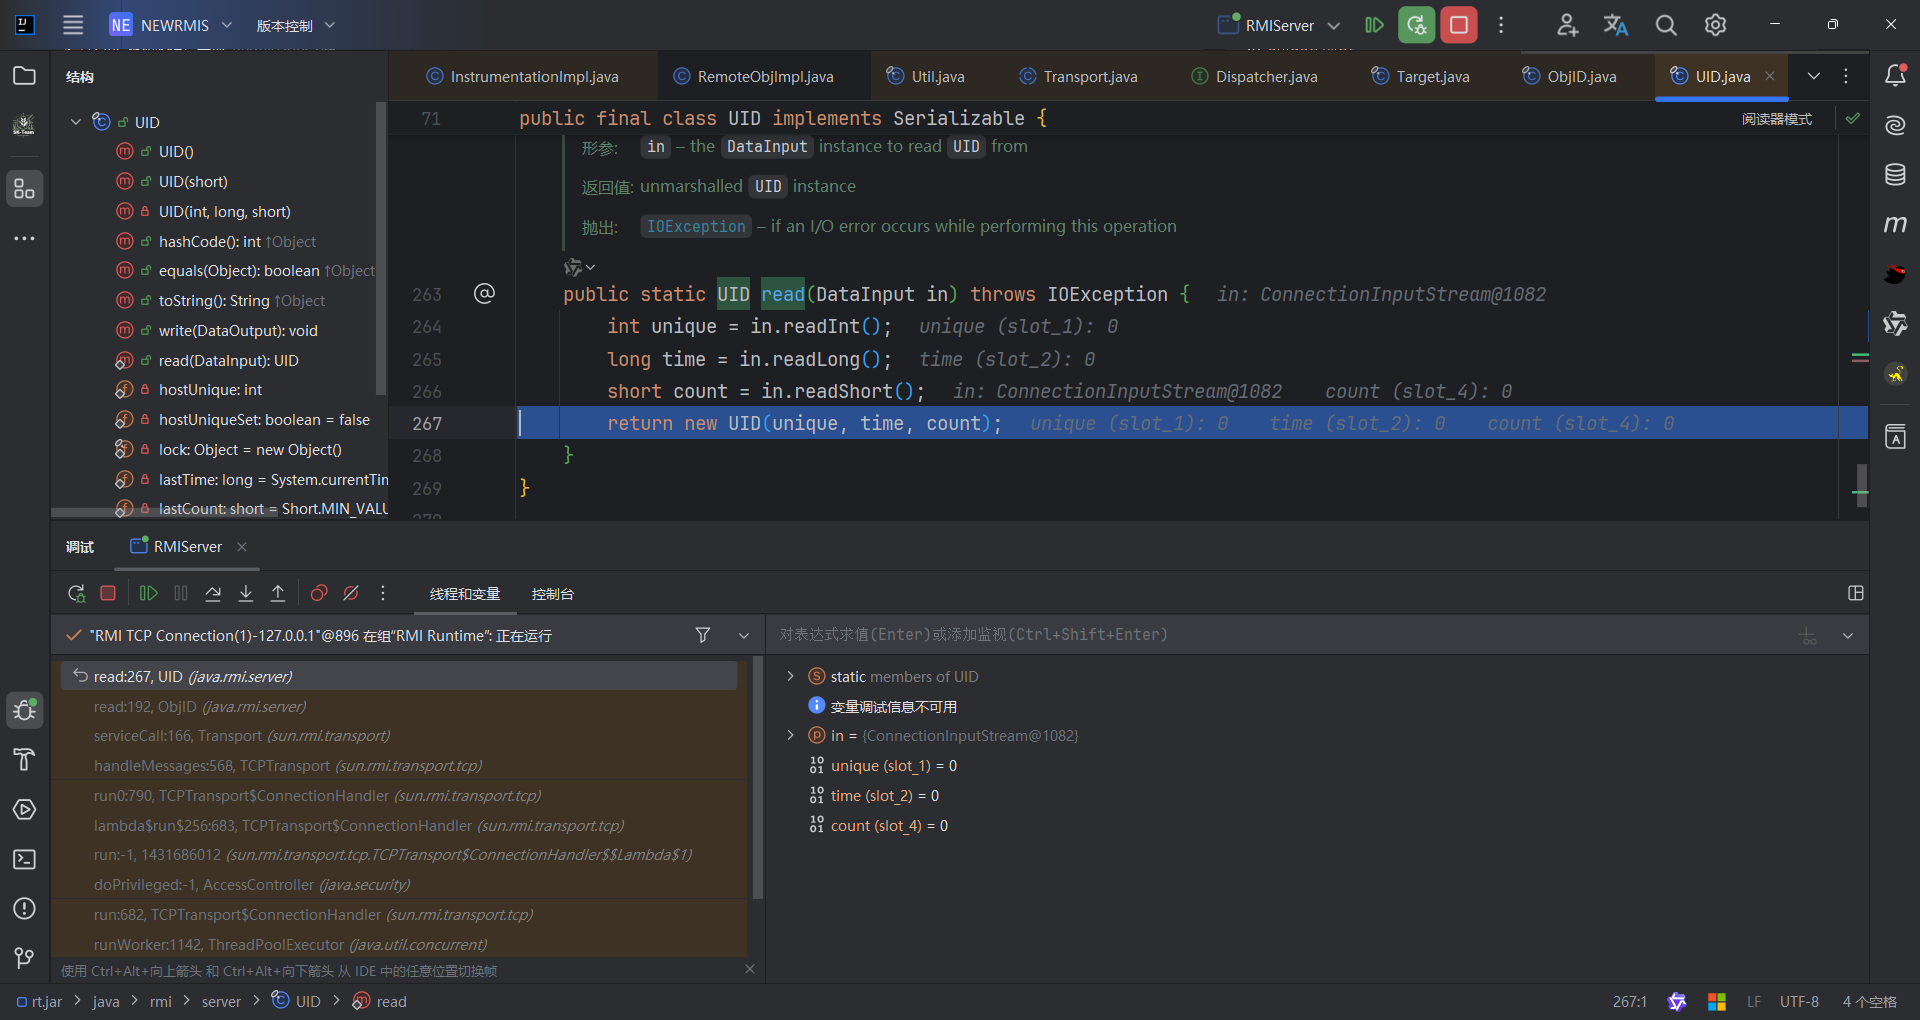The image size is (1920, 1020).
Task: Step out in debug toolbar
Action: [278, 593]
